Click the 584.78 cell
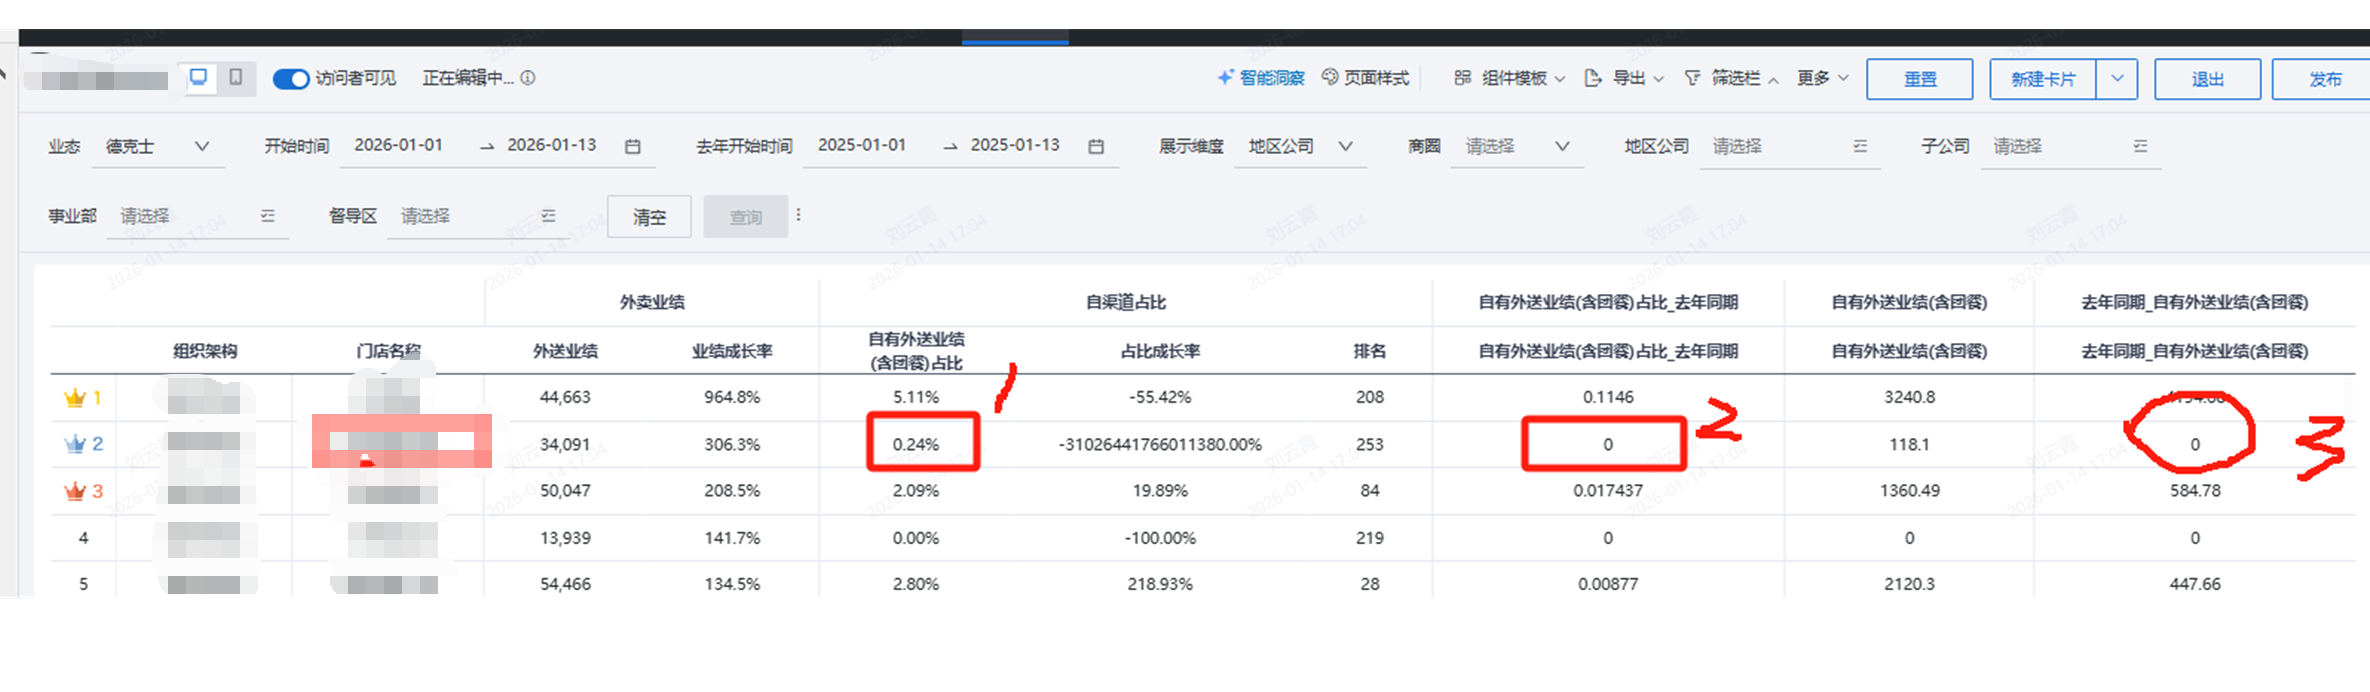This screenshot has height=692, width=2370. coord(2195,490)
